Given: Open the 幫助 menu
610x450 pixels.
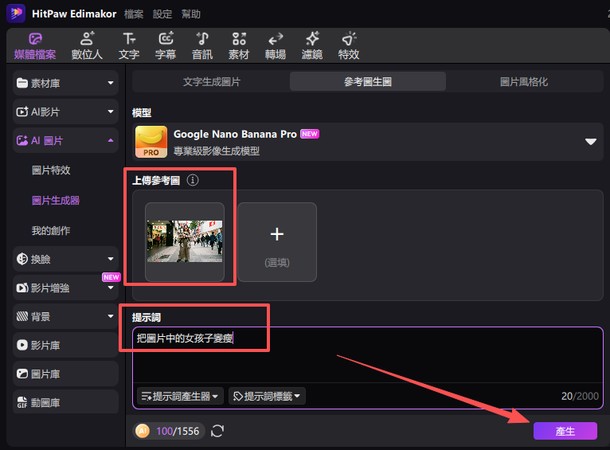Looking at the screenshot, I should tap(191, 14).
